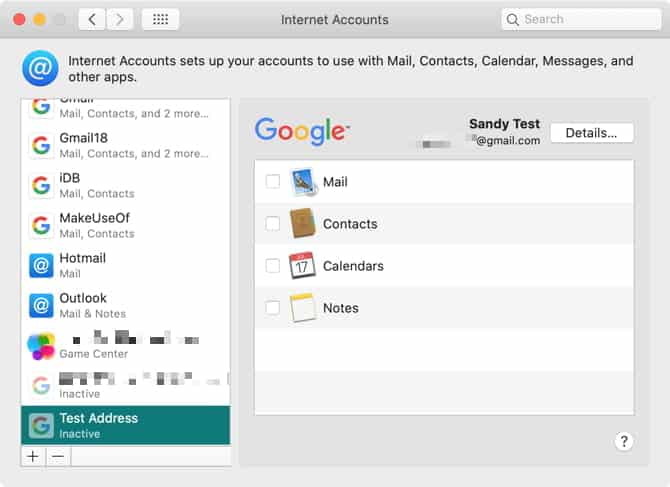
Task: Click the Contacts service label
Action: (350, 224)
